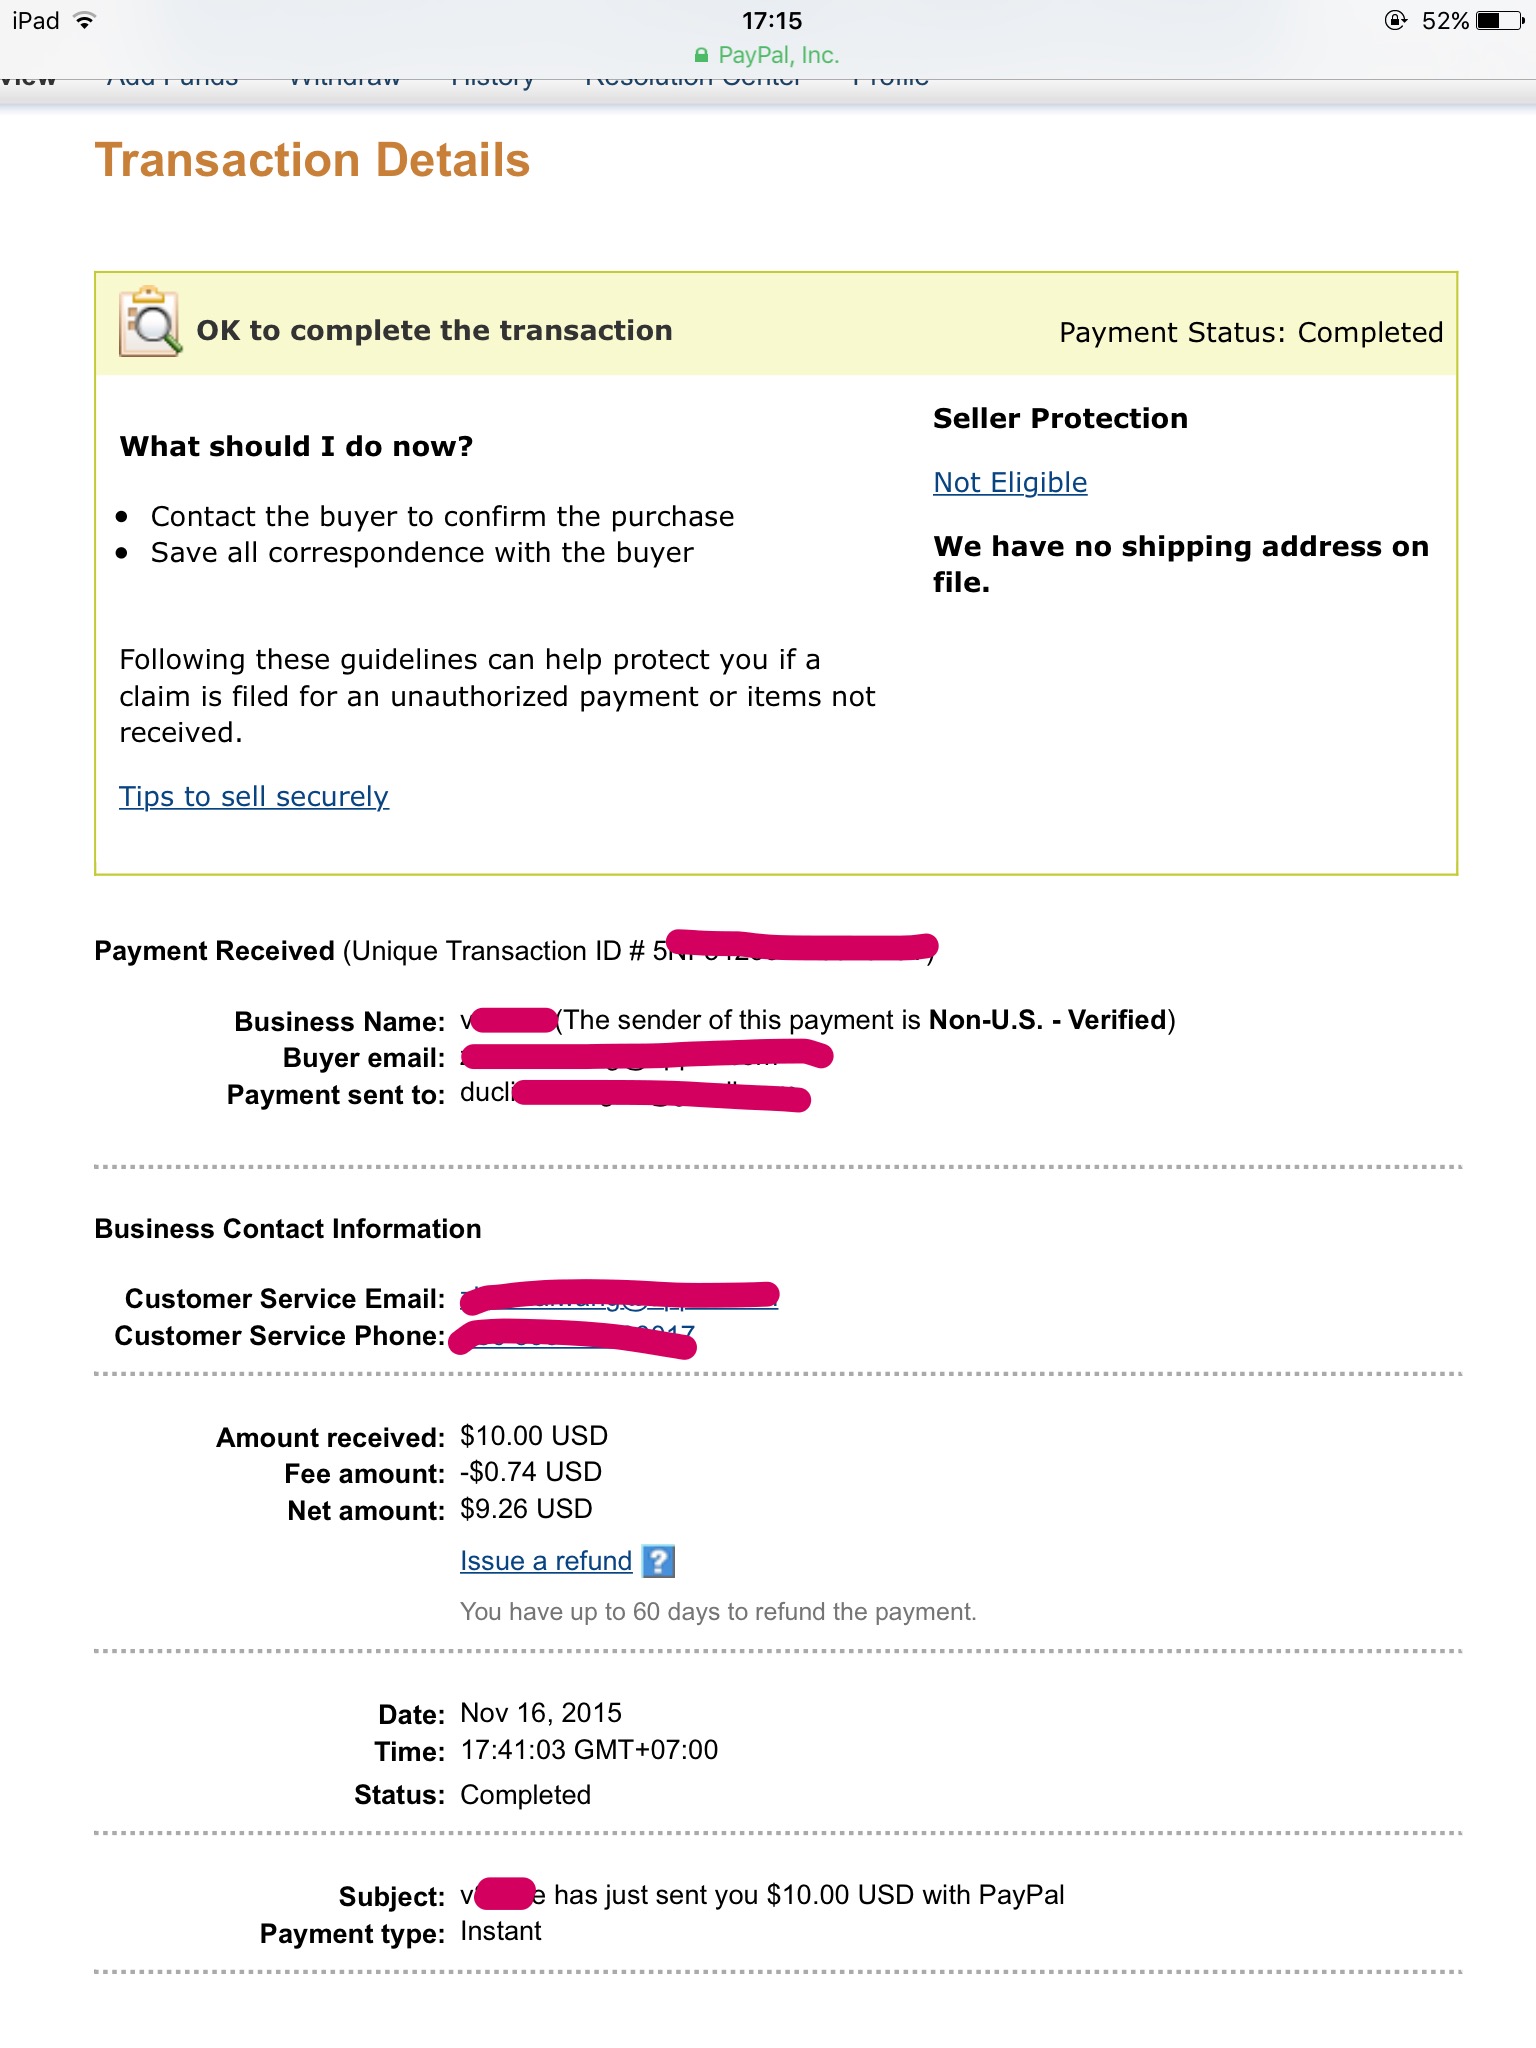Open the Not Eligible seller protection link
Screen dimensions: 1536x2048
tap(1010, 483)
